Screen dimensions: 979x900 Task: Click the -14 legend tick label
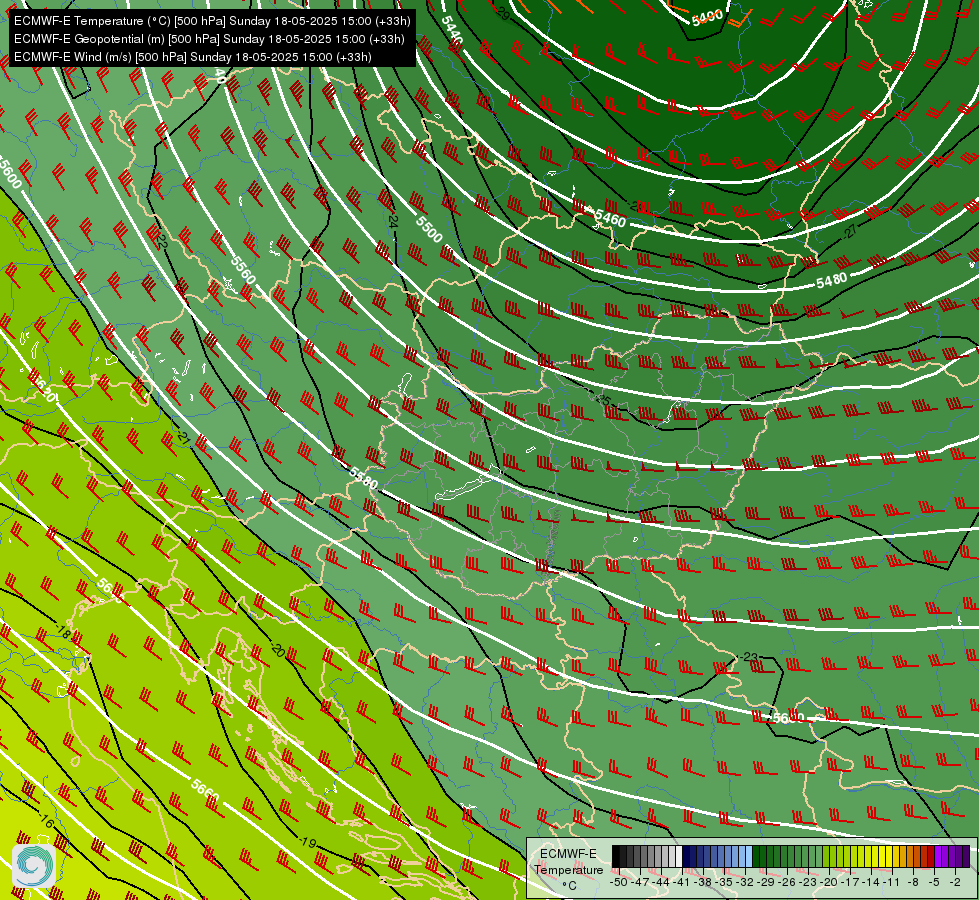[x=872, y=882]
